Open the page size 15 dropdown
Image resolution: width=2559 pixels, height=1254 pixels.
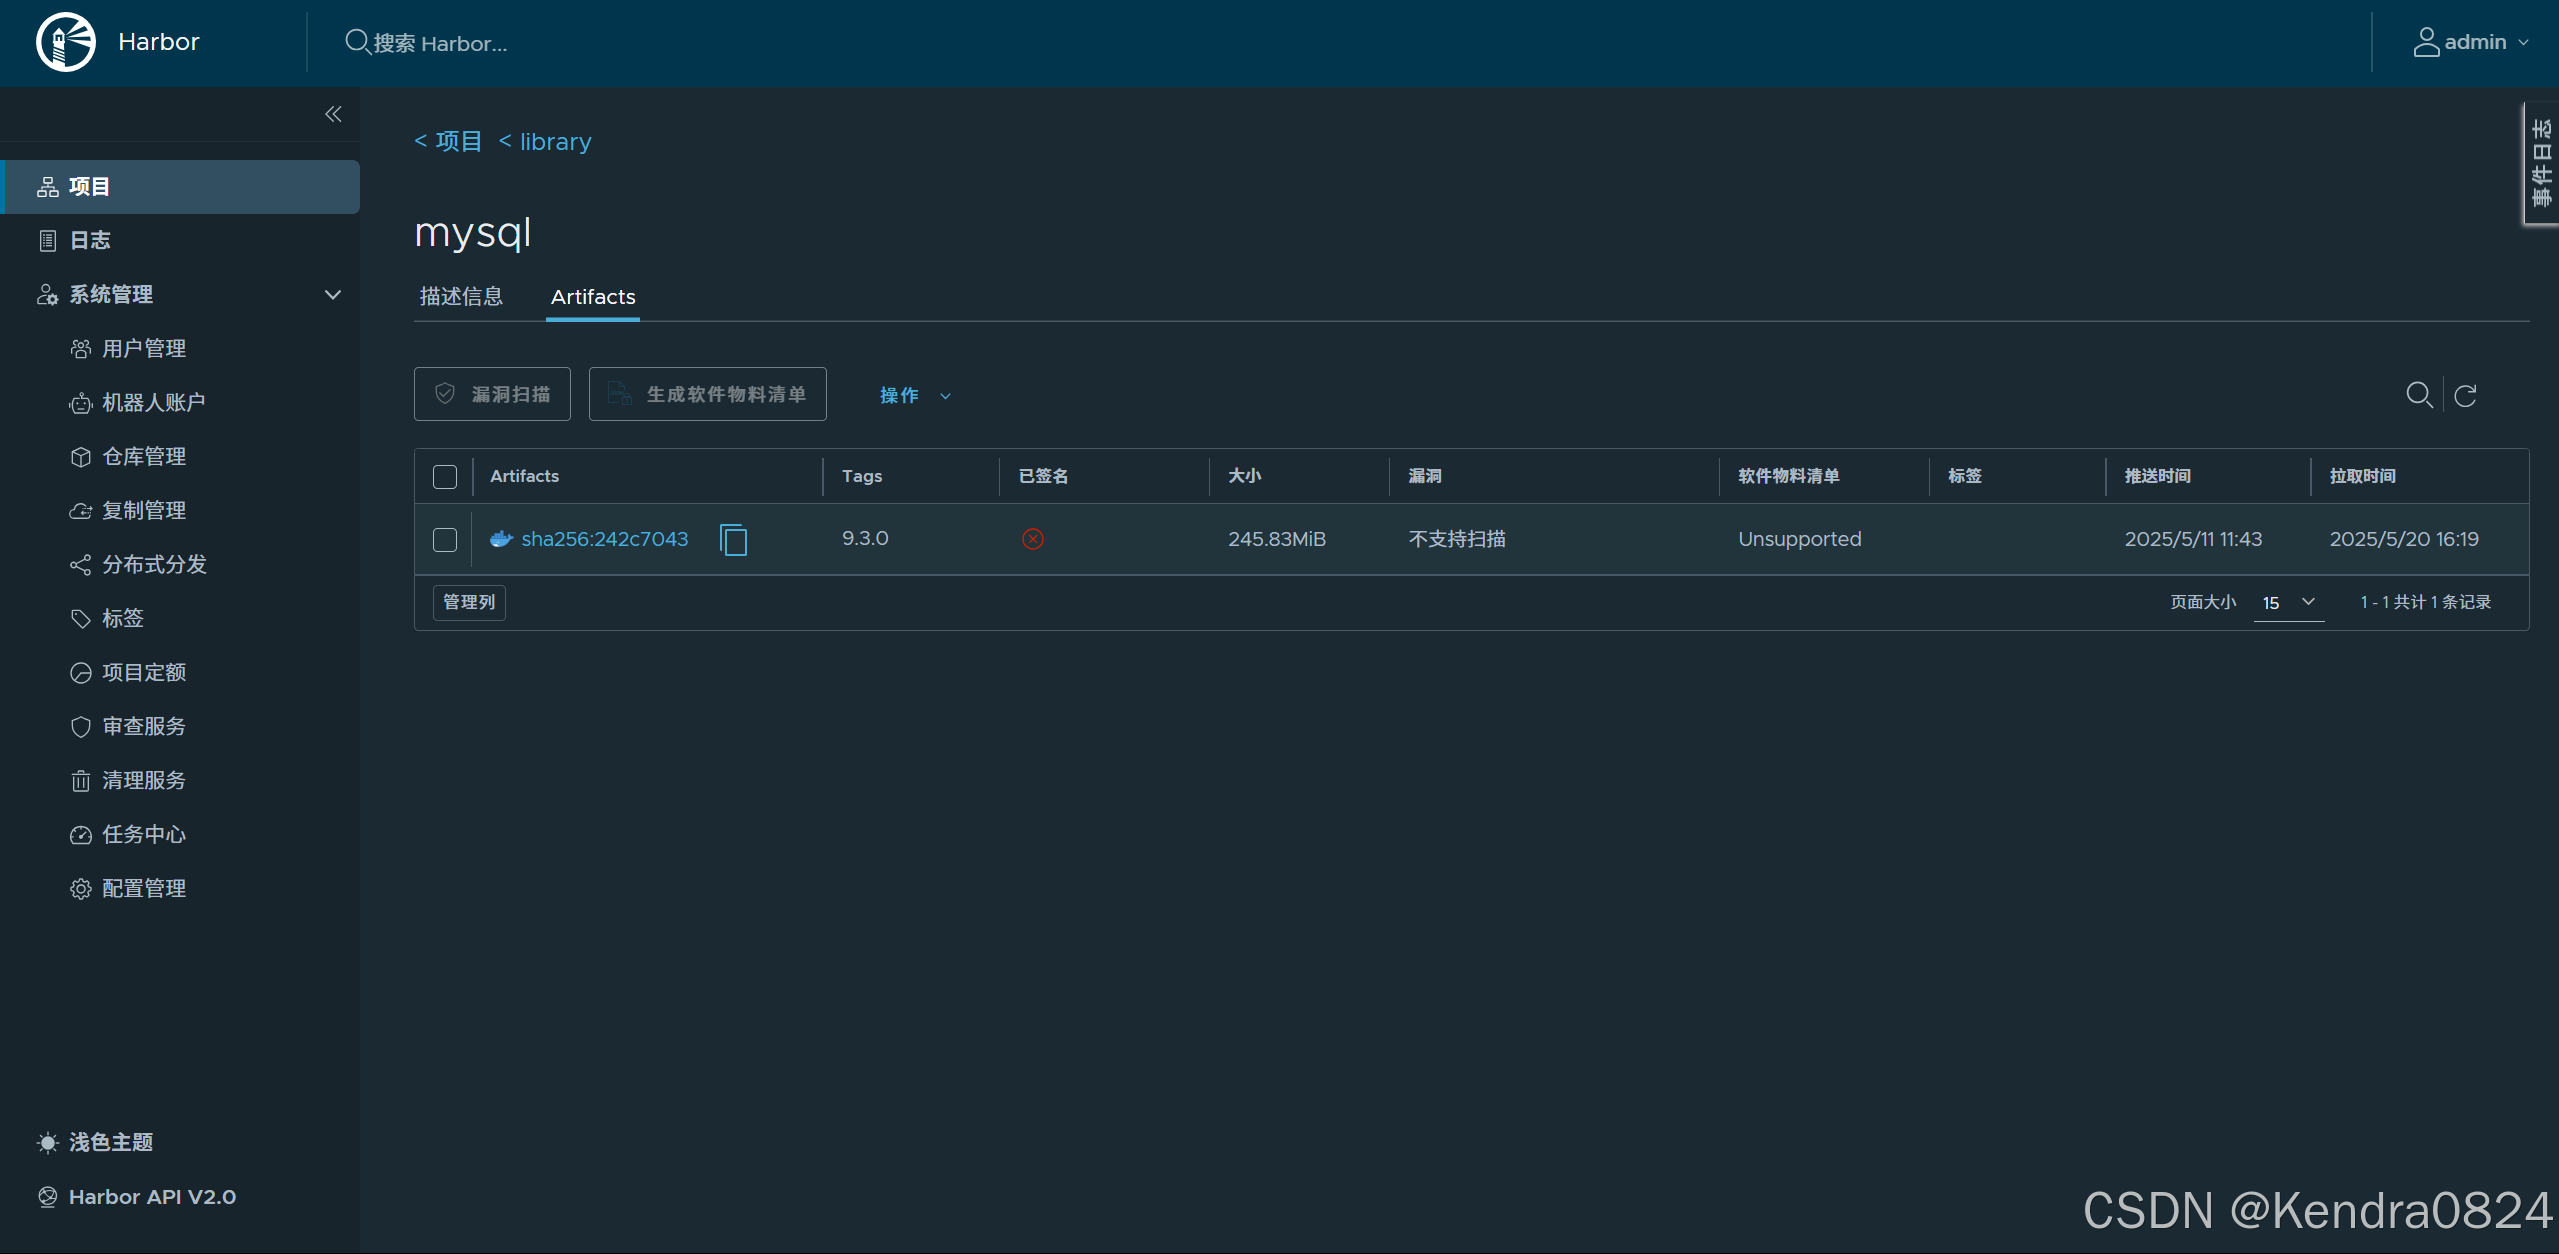pos(2288,602)
